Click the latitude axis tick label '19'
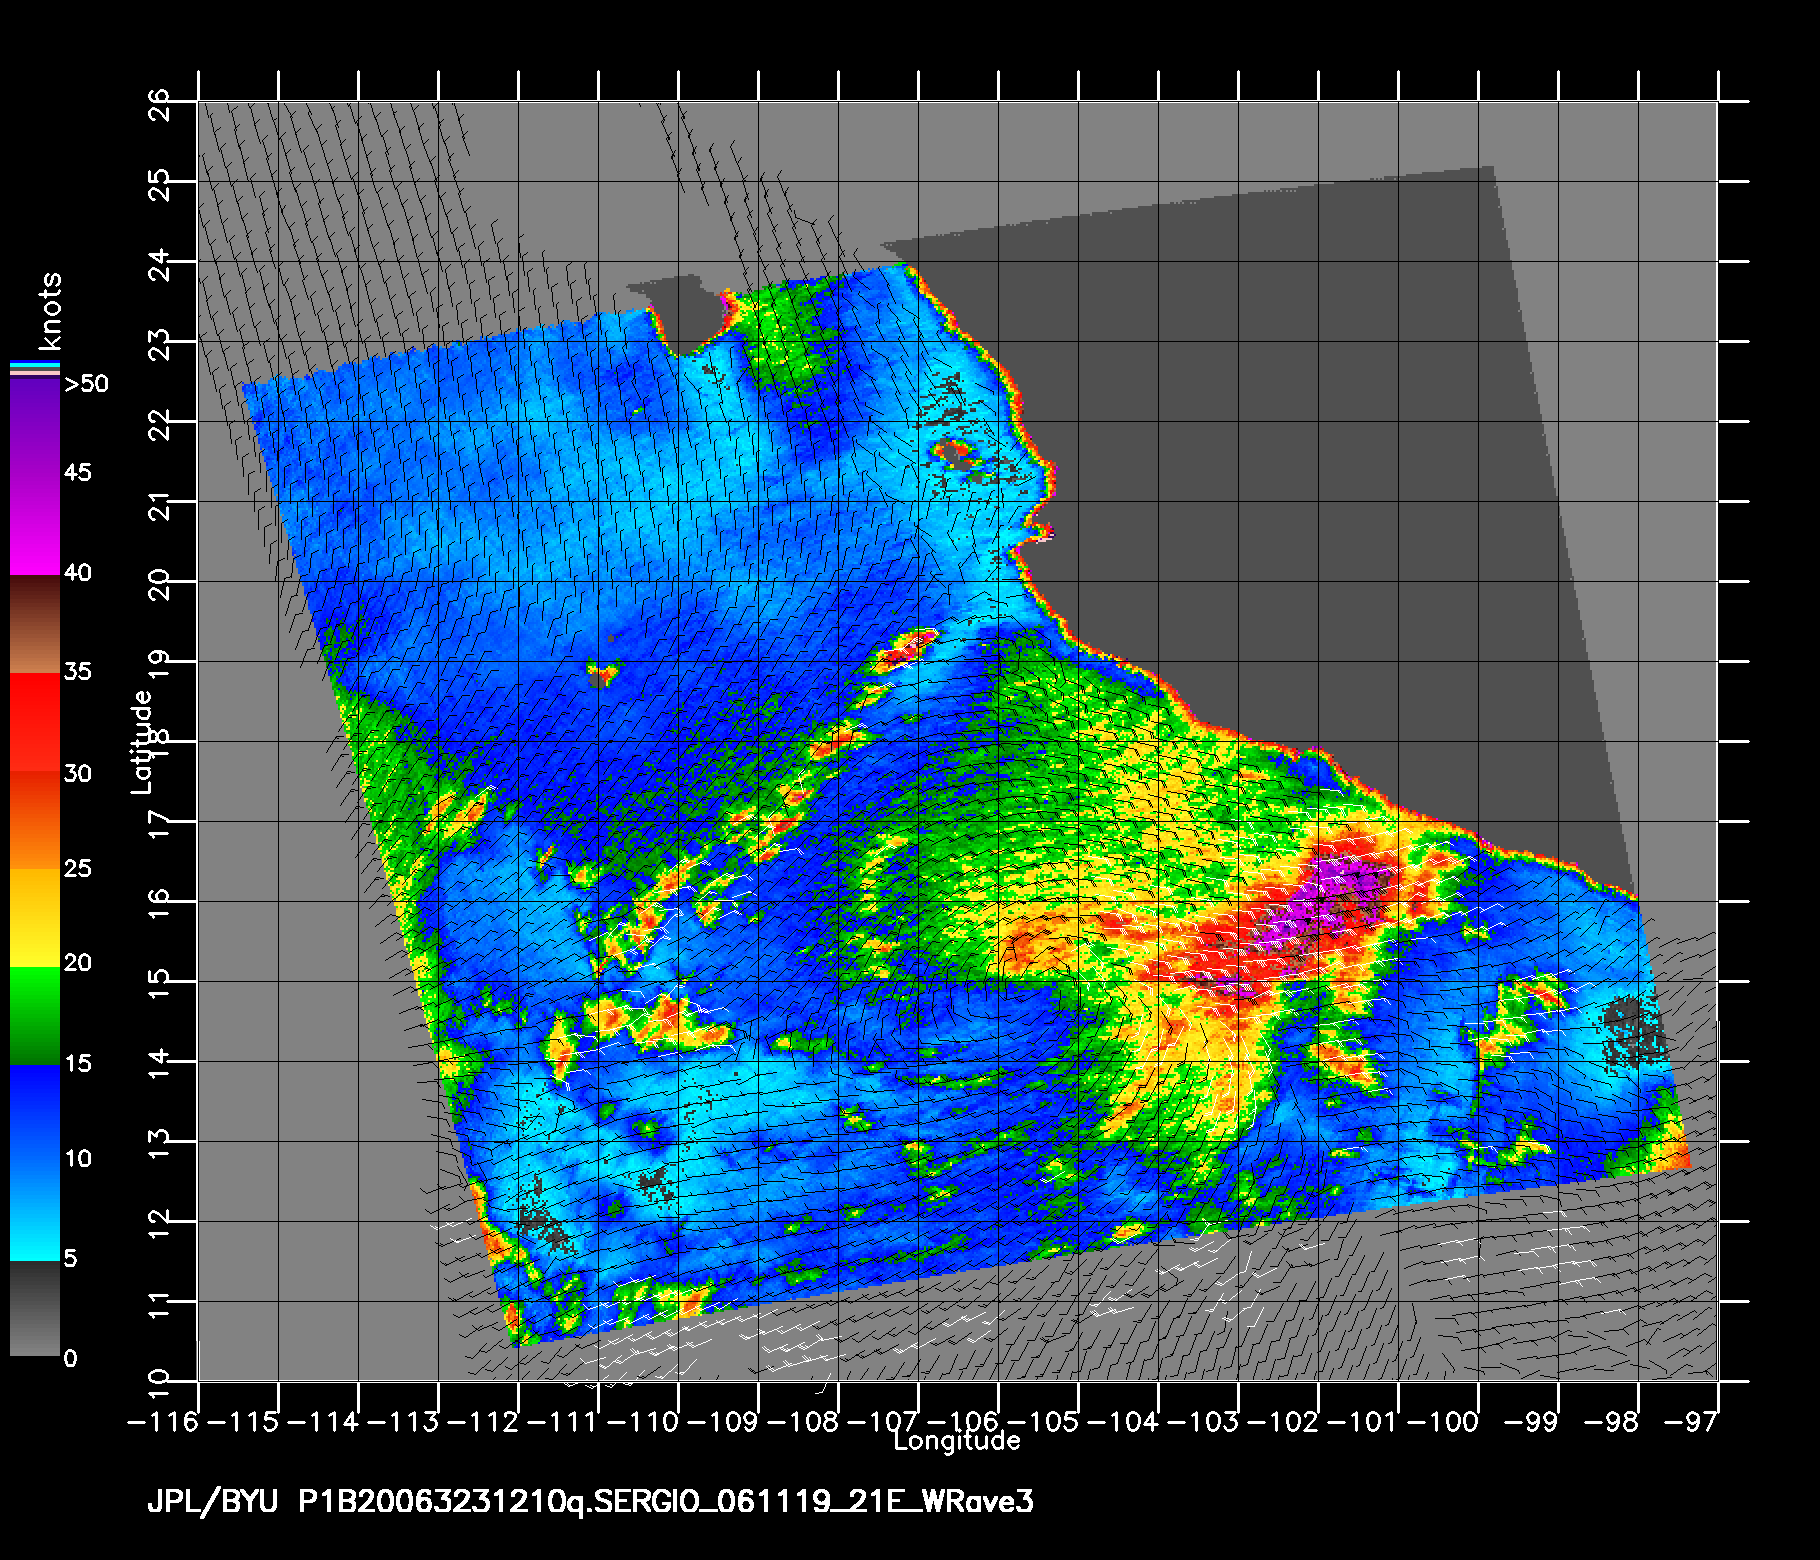 [159, 662]
